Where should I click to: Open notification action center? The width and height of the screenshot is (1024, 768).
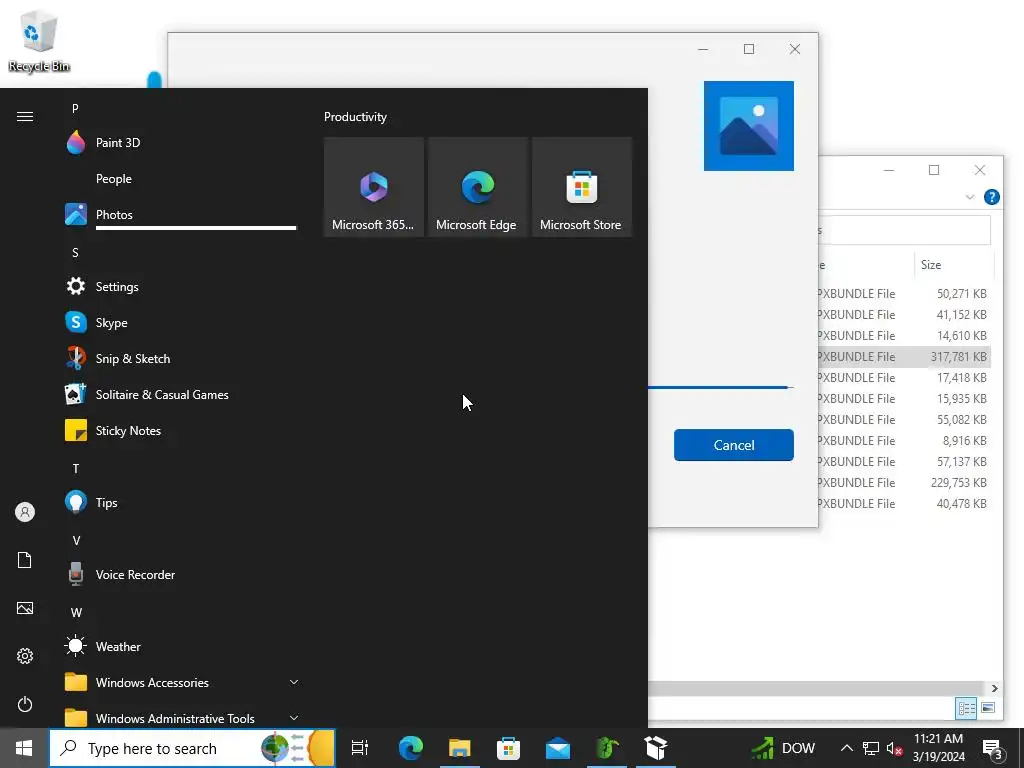point(992,748)
